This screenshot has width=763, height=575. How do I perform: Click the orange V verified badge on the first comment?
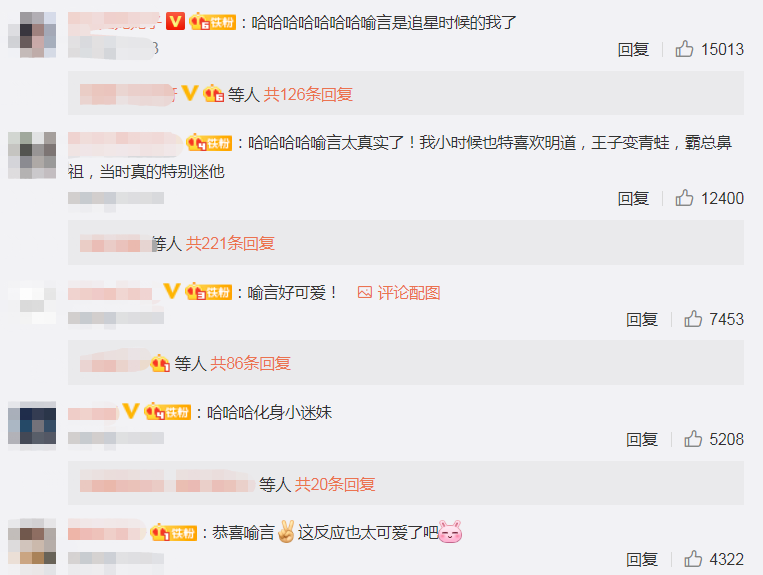(175, 22)
